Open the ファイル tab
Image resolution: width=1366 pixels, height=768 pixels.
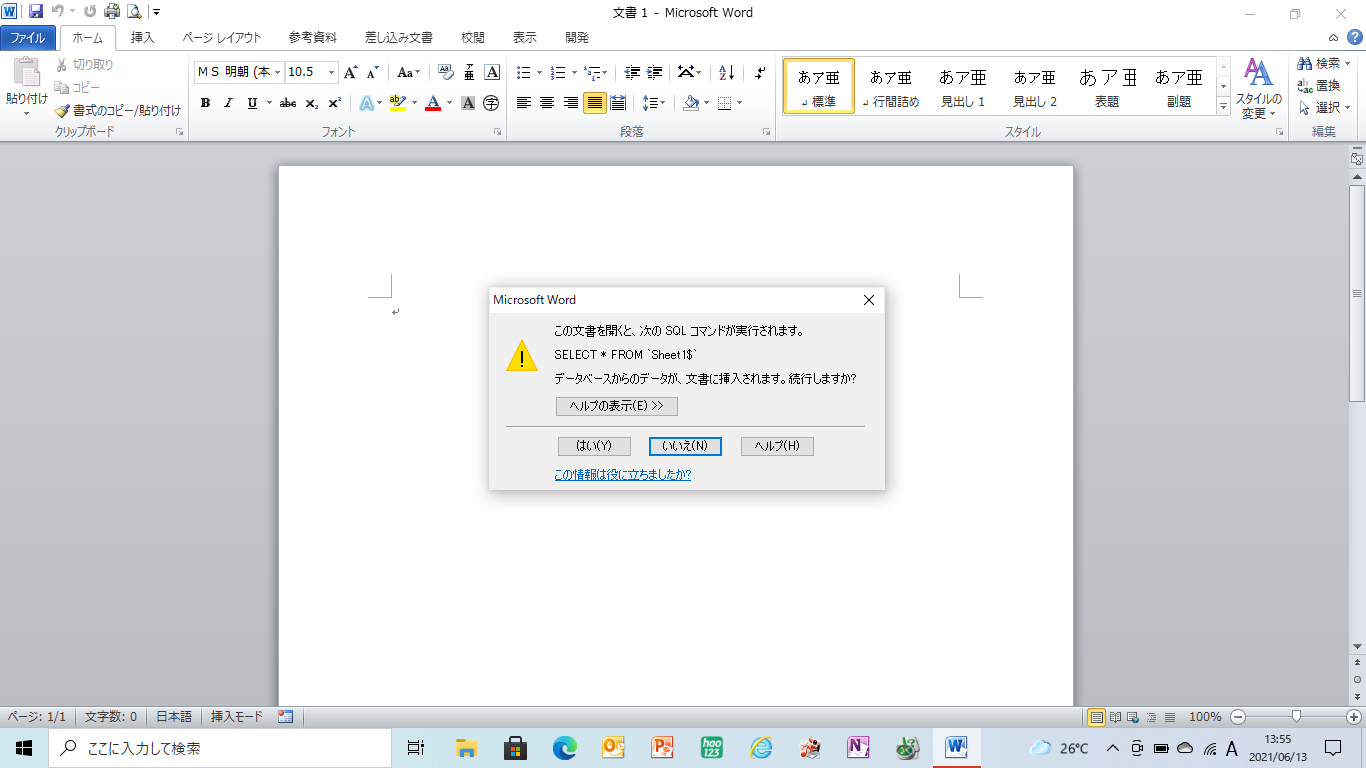coord(28,38)
